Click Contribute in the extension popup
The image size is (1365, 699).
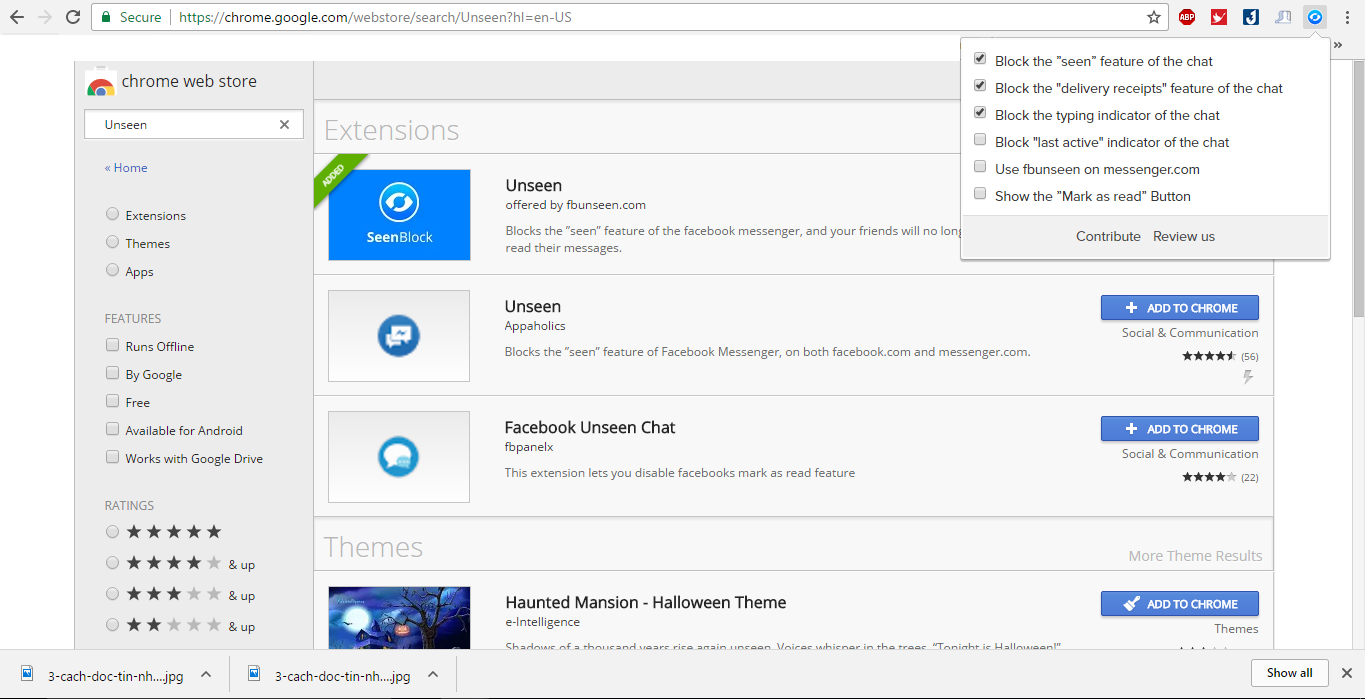tap(1108, 237)
